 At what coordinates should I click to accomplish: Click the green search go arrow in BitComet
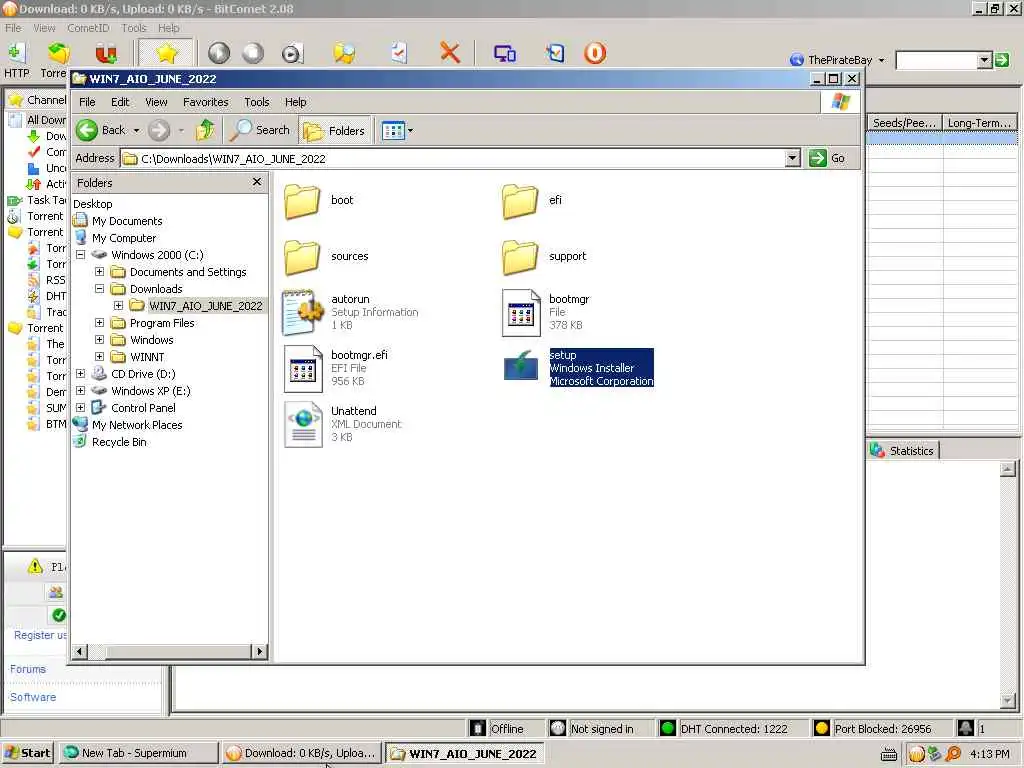click(x=1002, y=61)
